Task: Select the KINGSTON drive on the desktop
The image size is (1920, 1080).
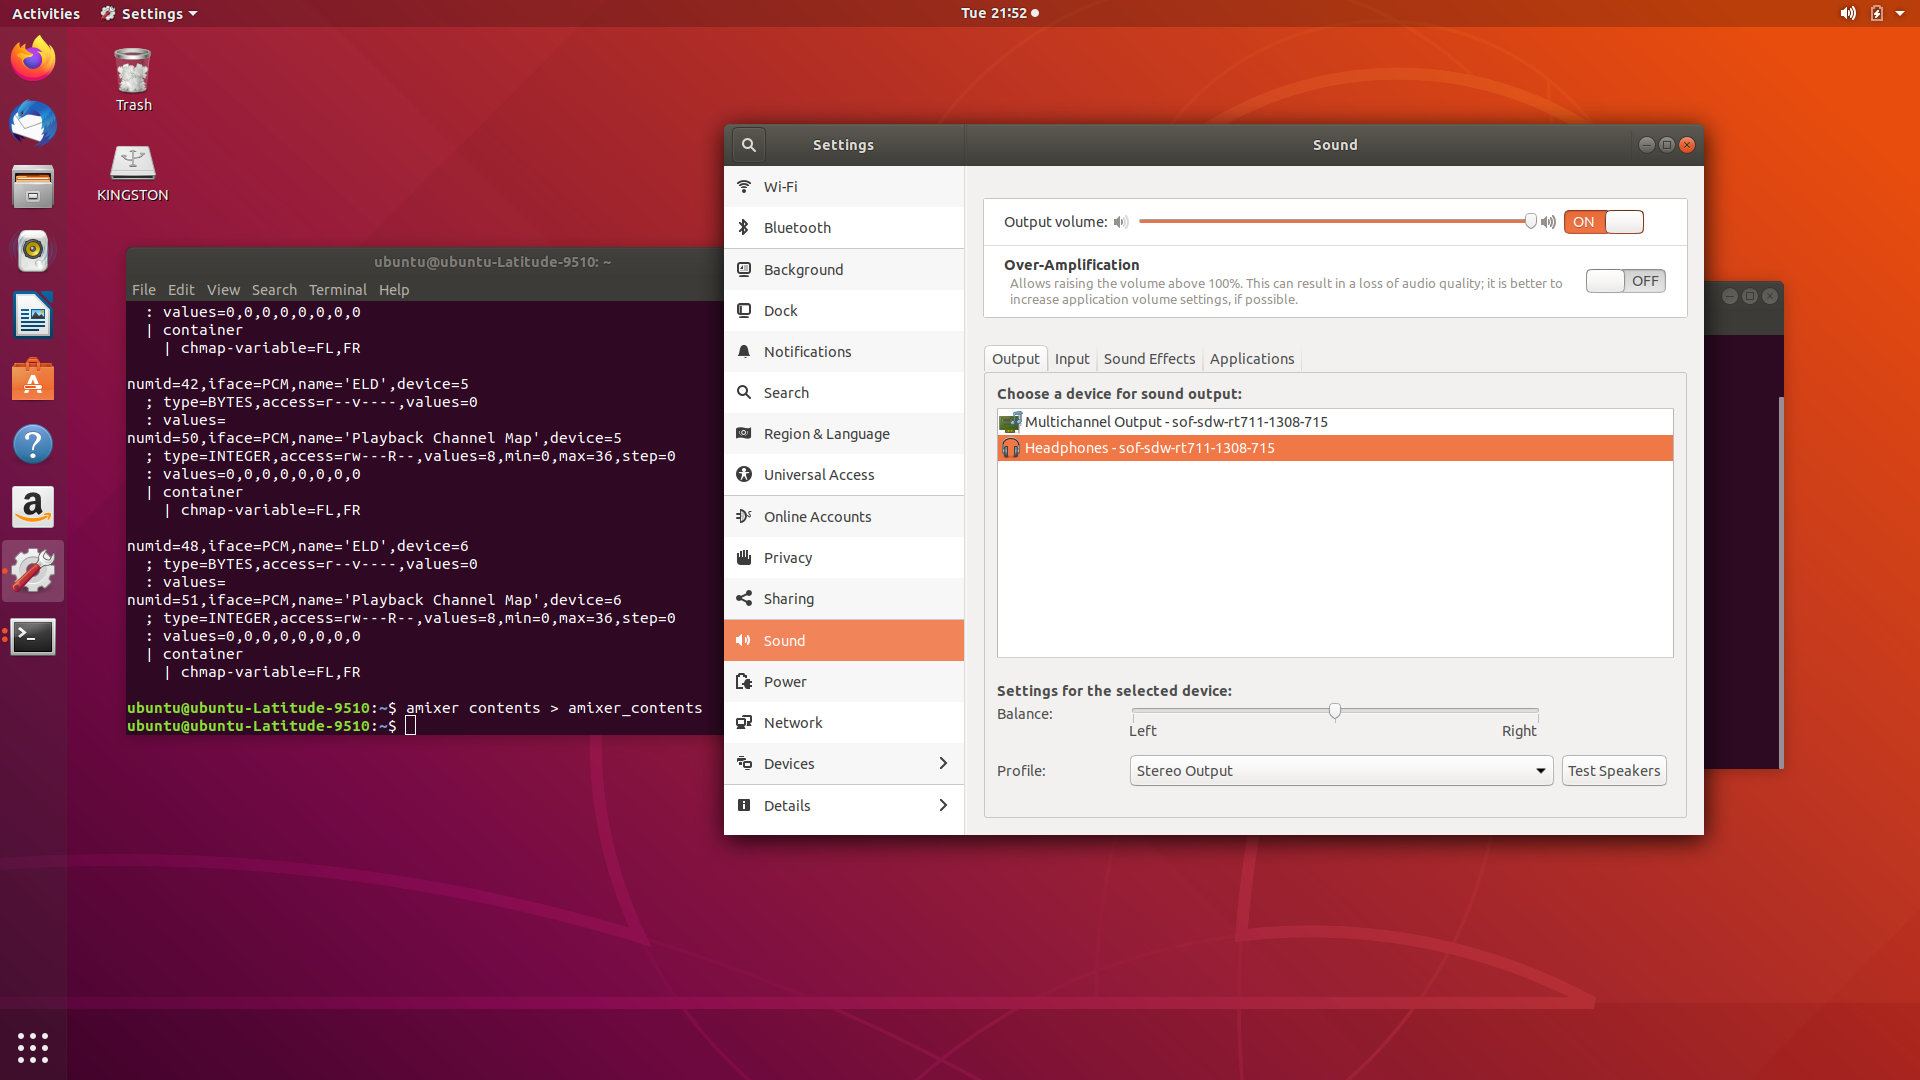Action: coord(133,172)
